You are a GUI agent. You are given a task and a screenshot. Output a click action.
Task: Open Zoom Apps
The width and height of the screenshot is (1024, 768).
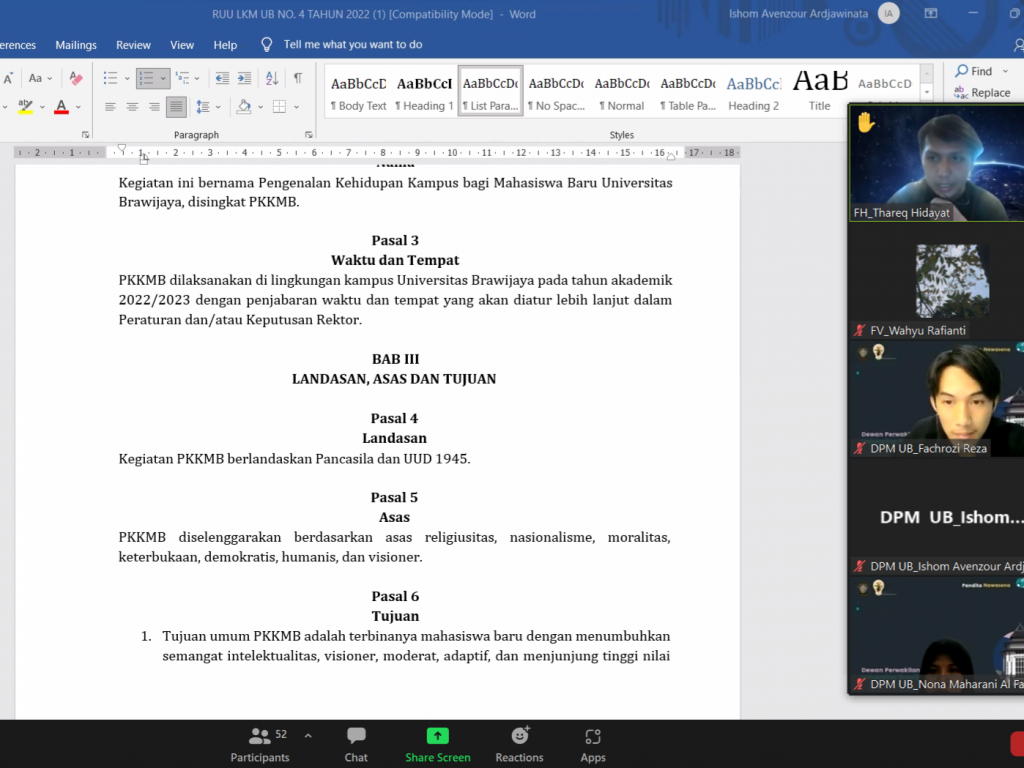tap(593, 744)
